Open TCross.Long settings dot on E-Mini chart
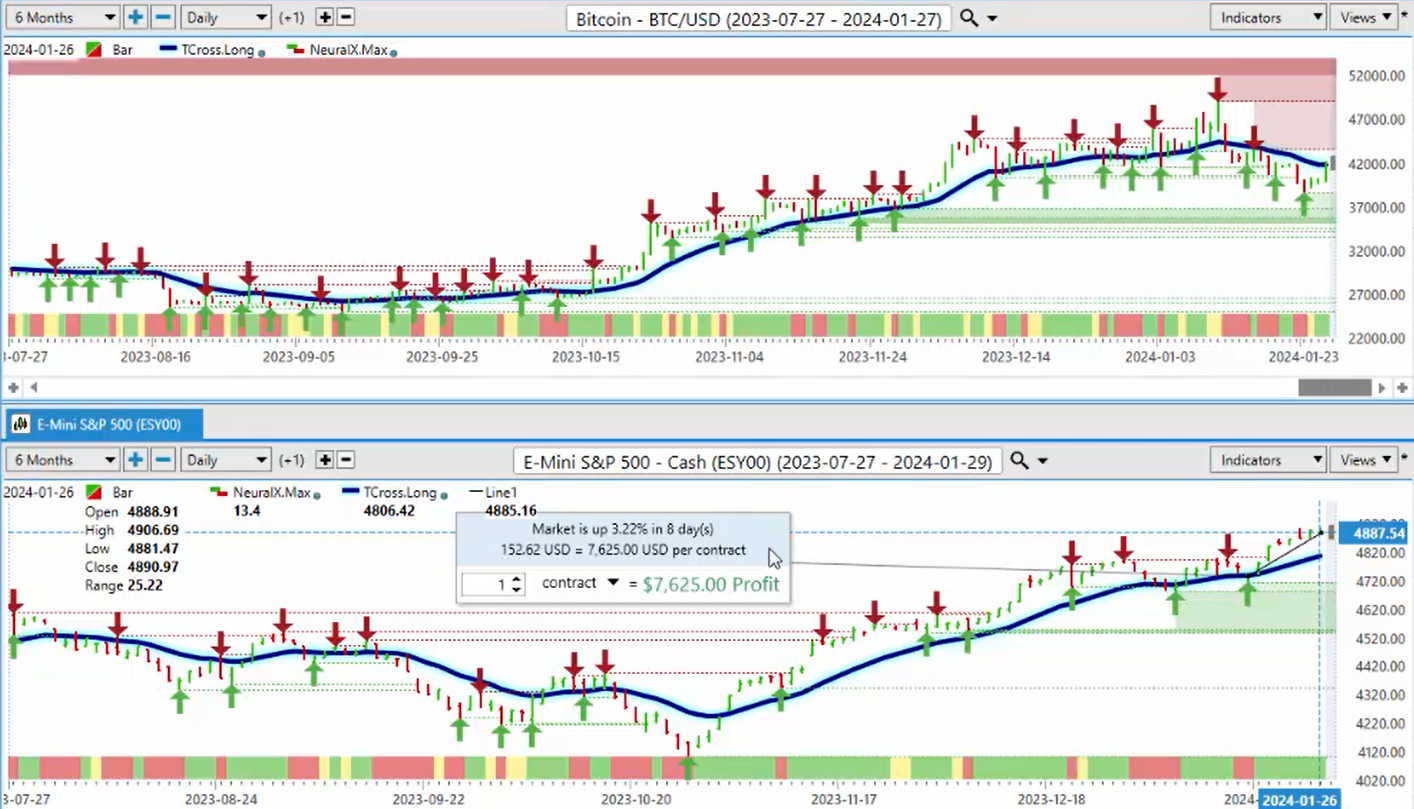Screen dimensions: 1414x809 pyautogui.click(x=444, y=494)
